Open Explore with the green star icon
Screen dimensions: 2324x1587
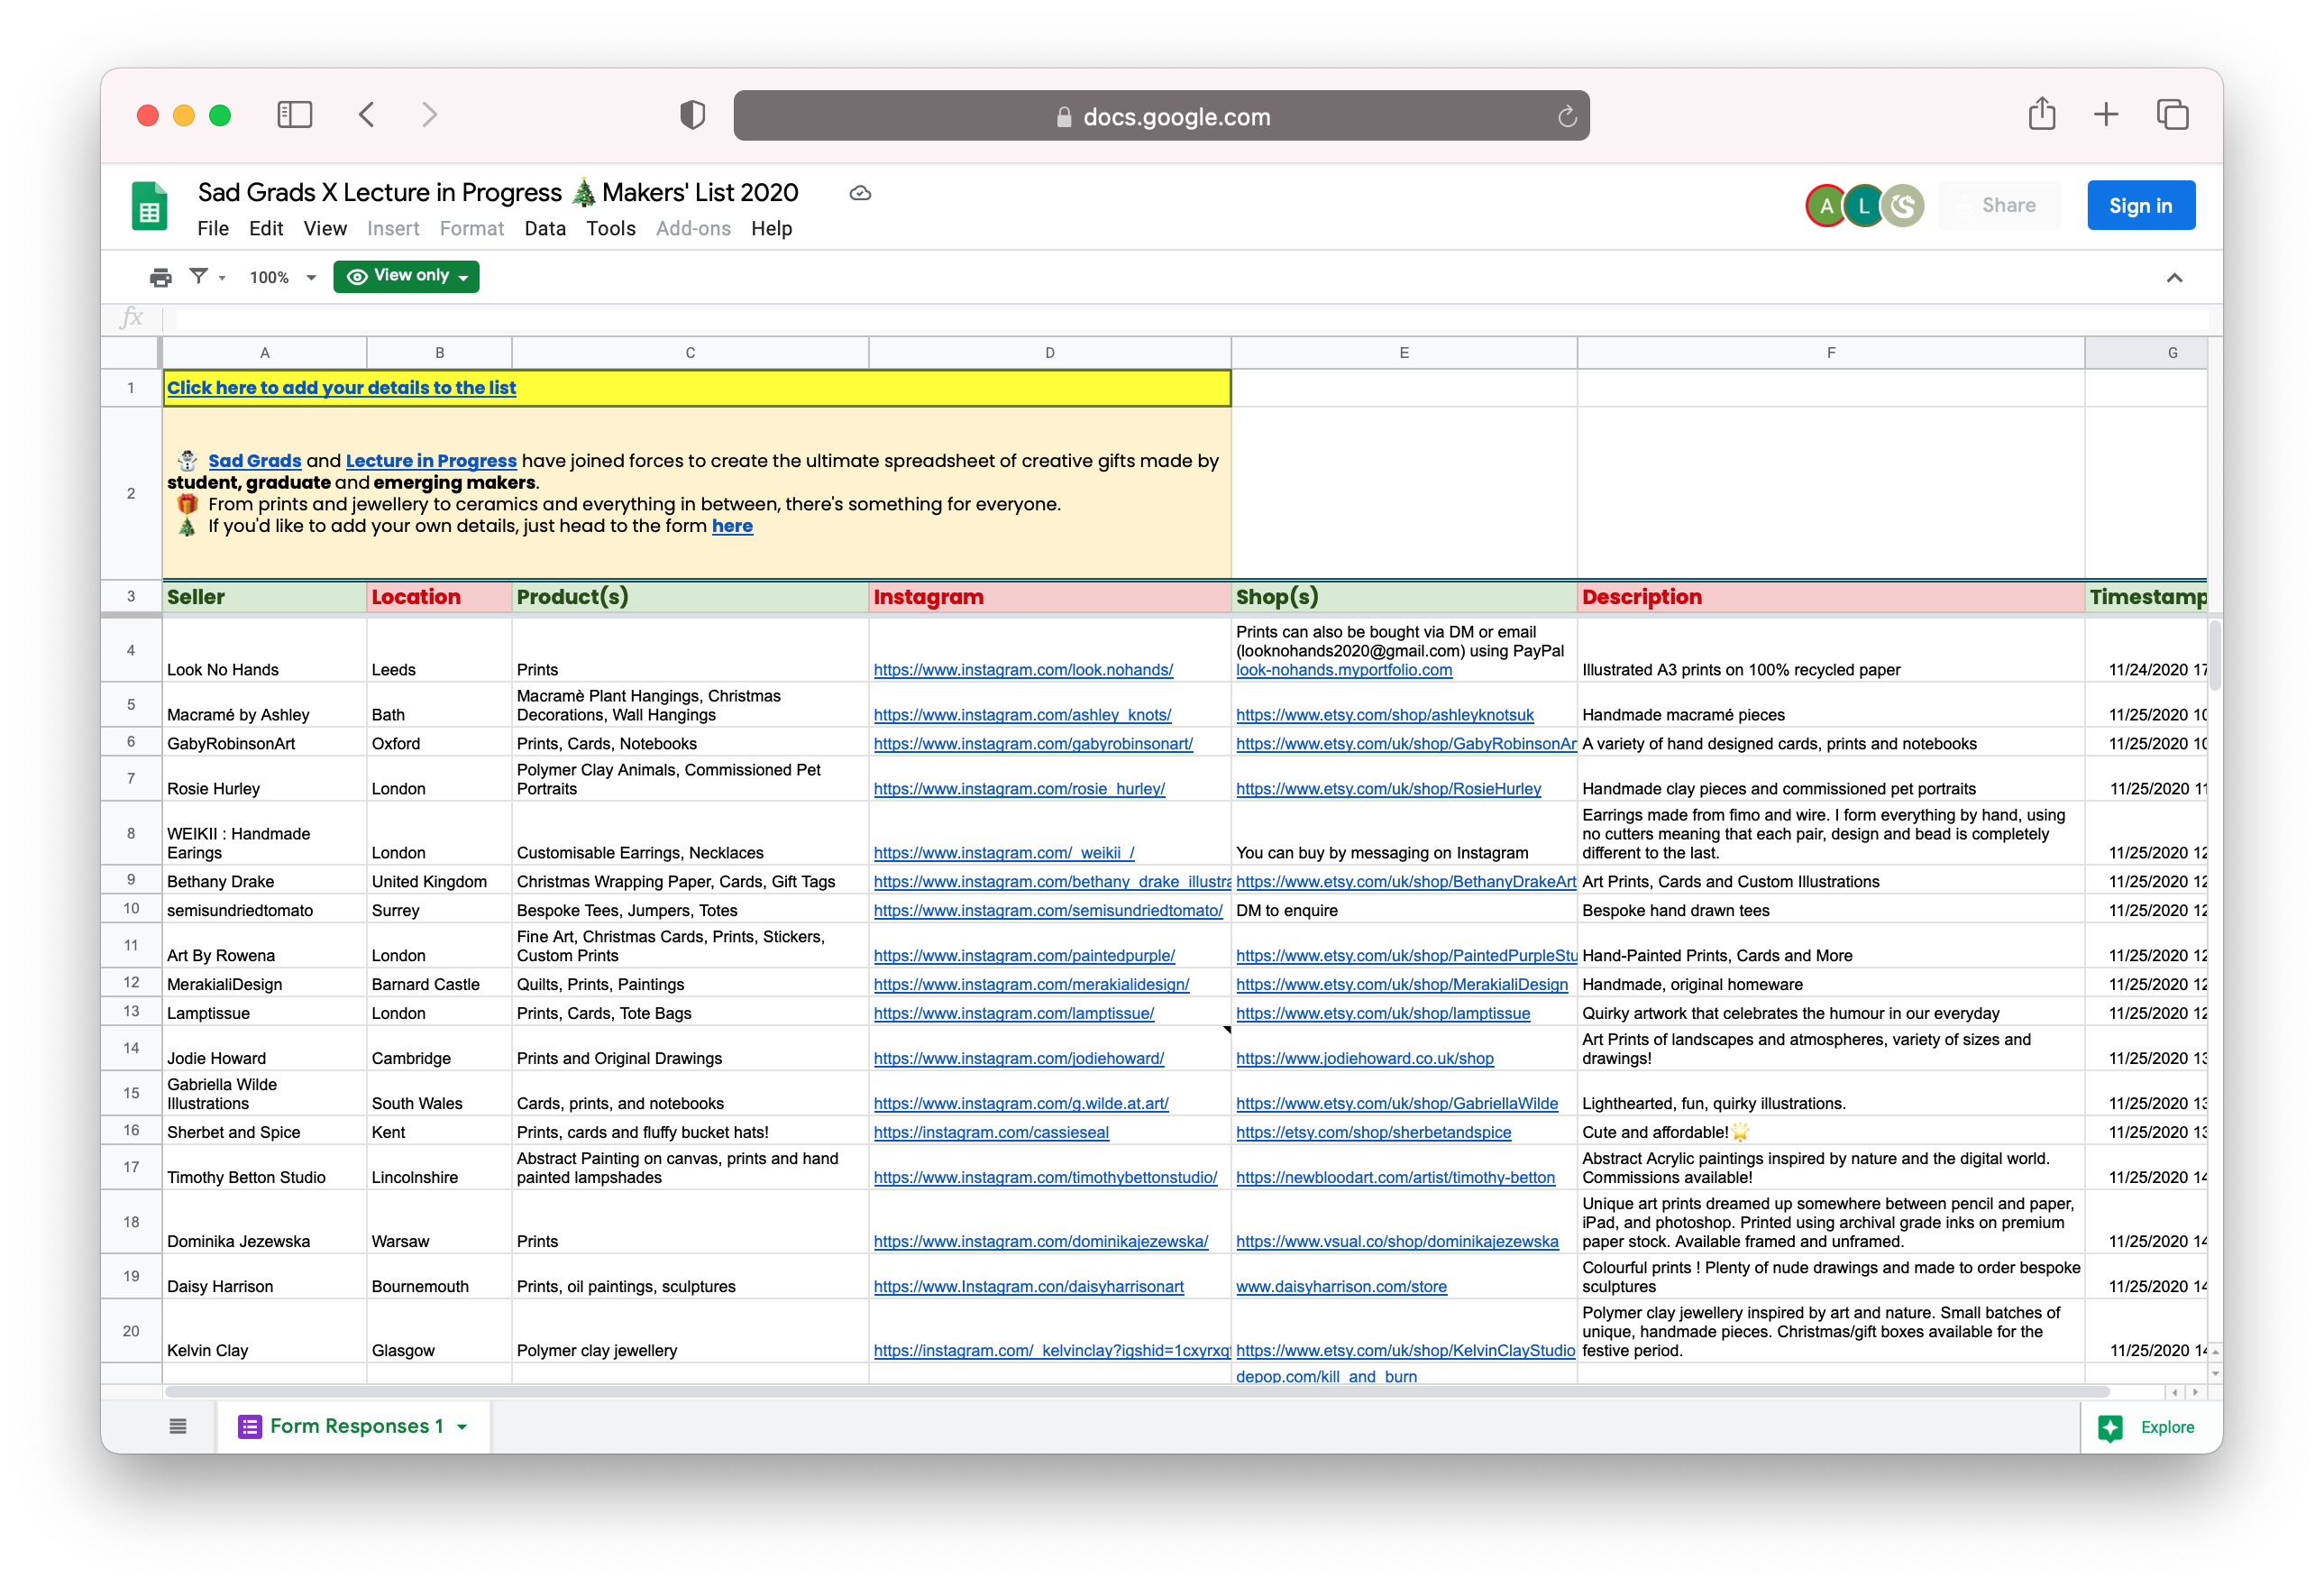(2110, 1427)
